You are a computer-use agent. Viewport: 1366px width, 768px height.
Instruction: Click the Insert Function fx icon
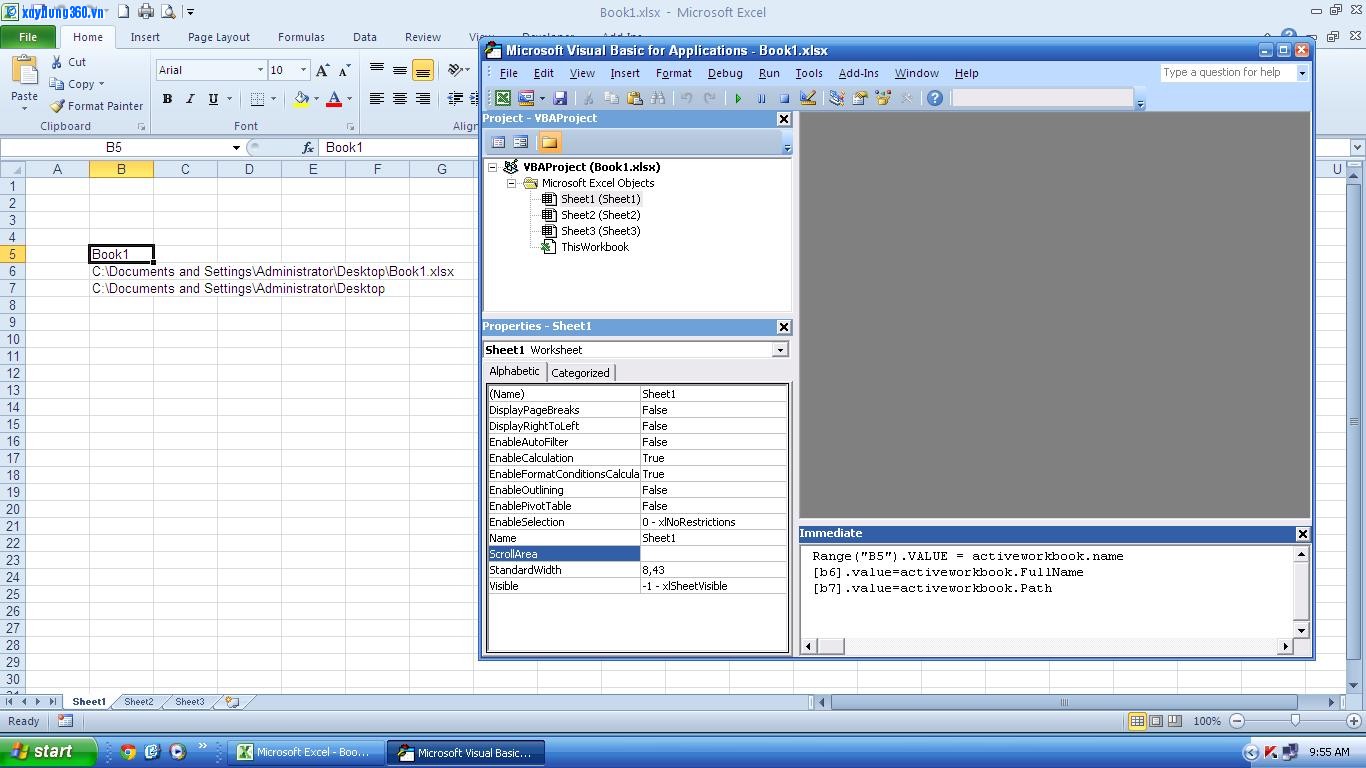coord(308,147)
